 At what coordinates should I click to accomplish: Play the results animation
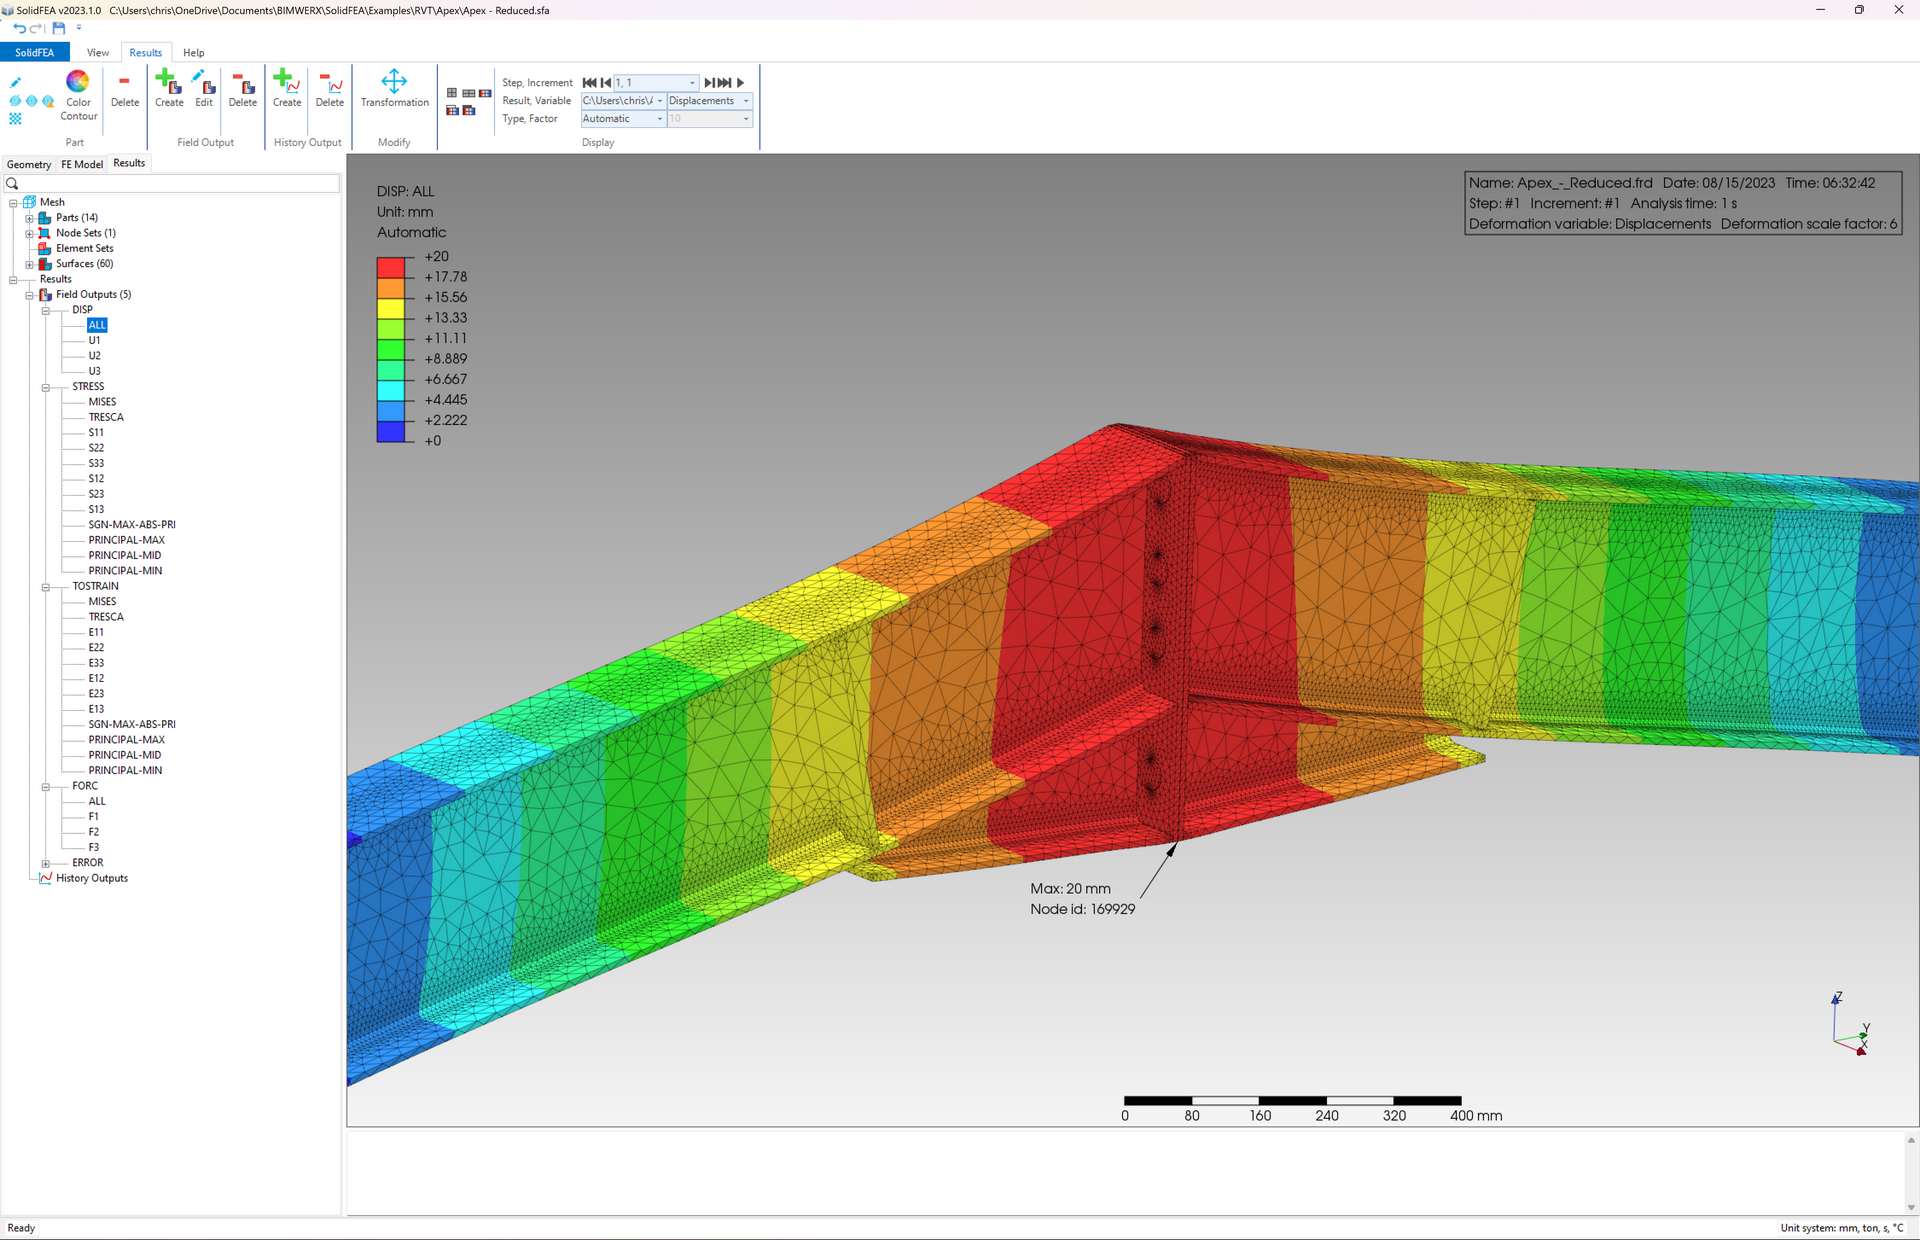click(x=741, y=83)
